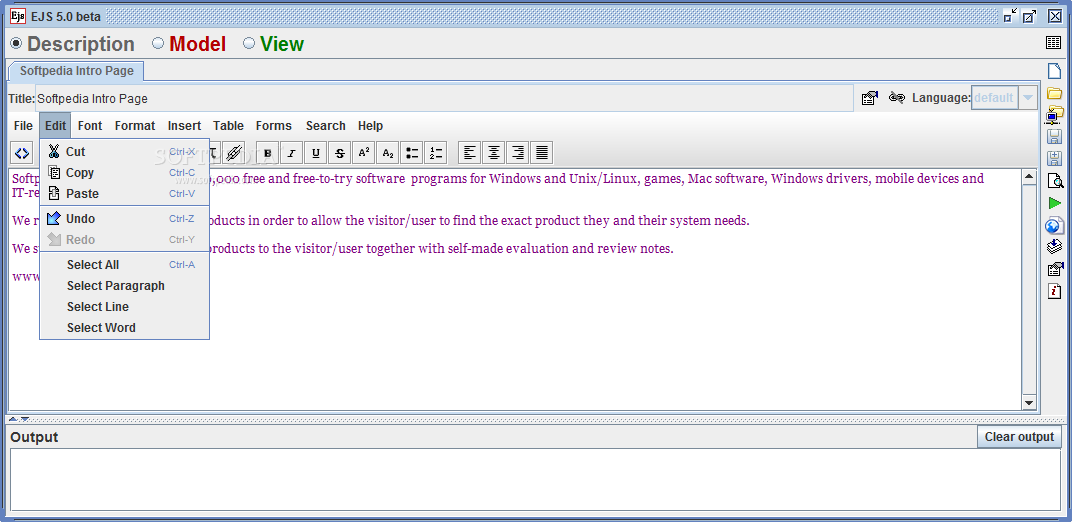Choose Cut from Edit menu
The height and width of the screenshot is (522, 1072).
coord(124,152)
